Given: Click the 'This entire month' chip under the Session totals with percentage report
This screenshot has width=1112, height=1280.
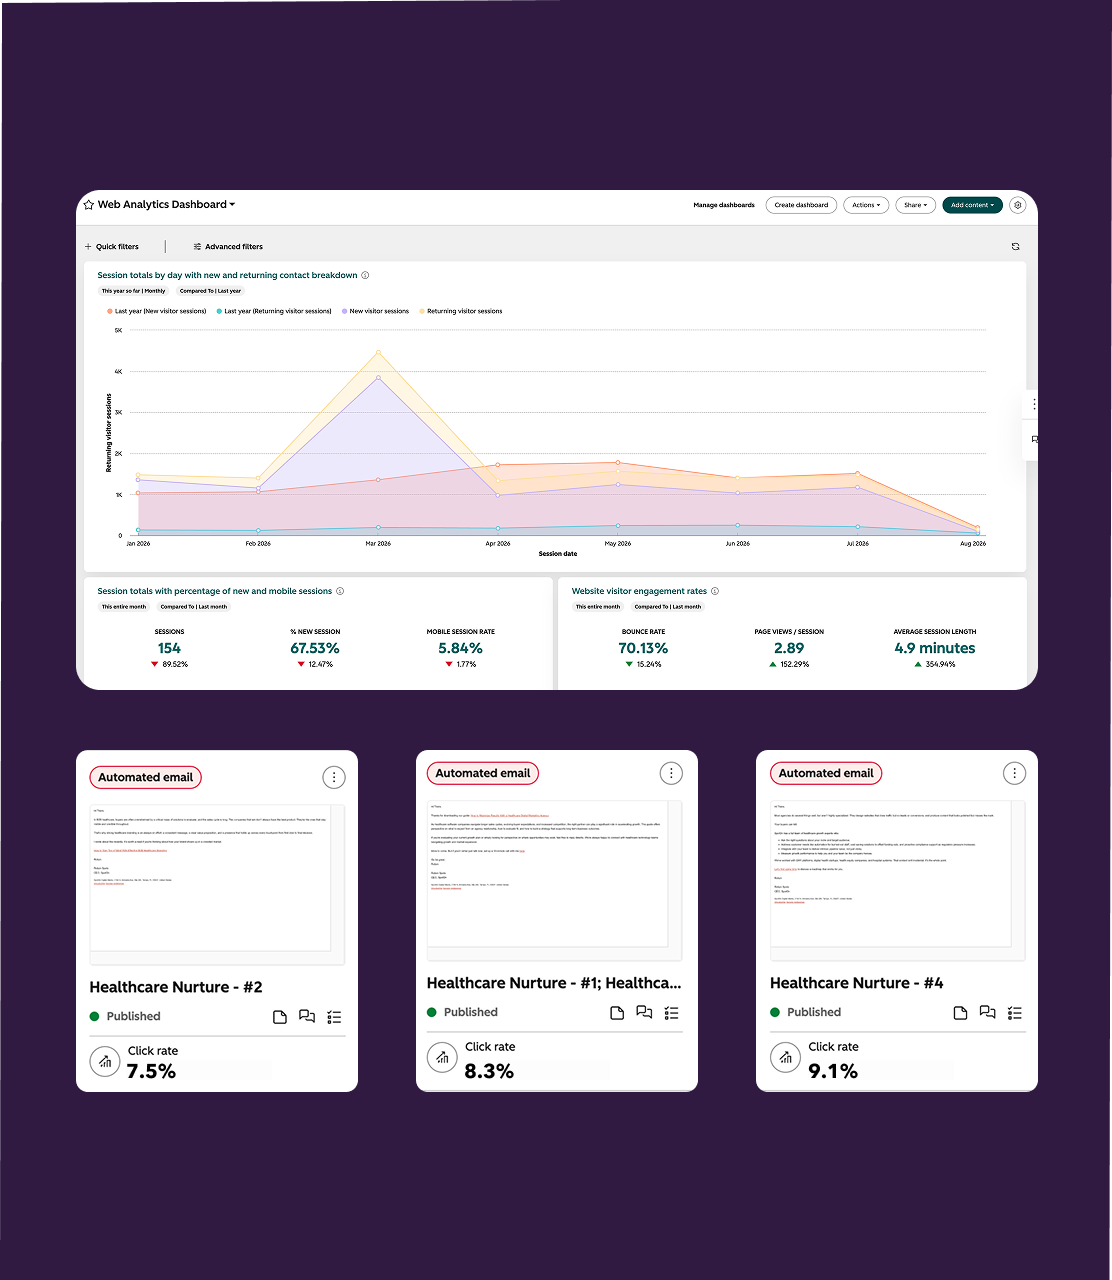Looking at the screenshot, I should [x=123, y=607].
